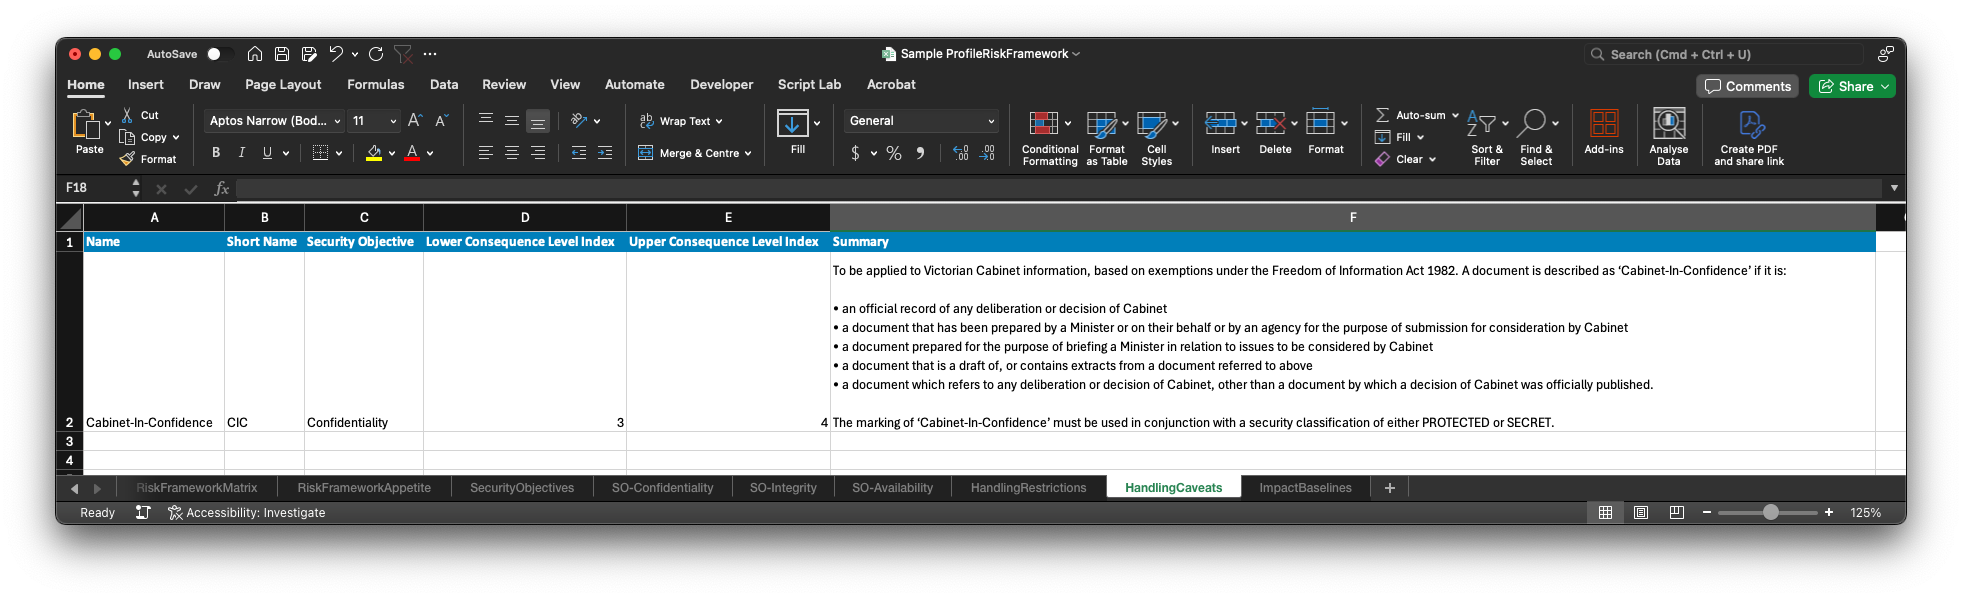Expand the Merge & Centre dropdown arrow
The width and height of the screenshot is (1962, 598).
coord(748,154)
